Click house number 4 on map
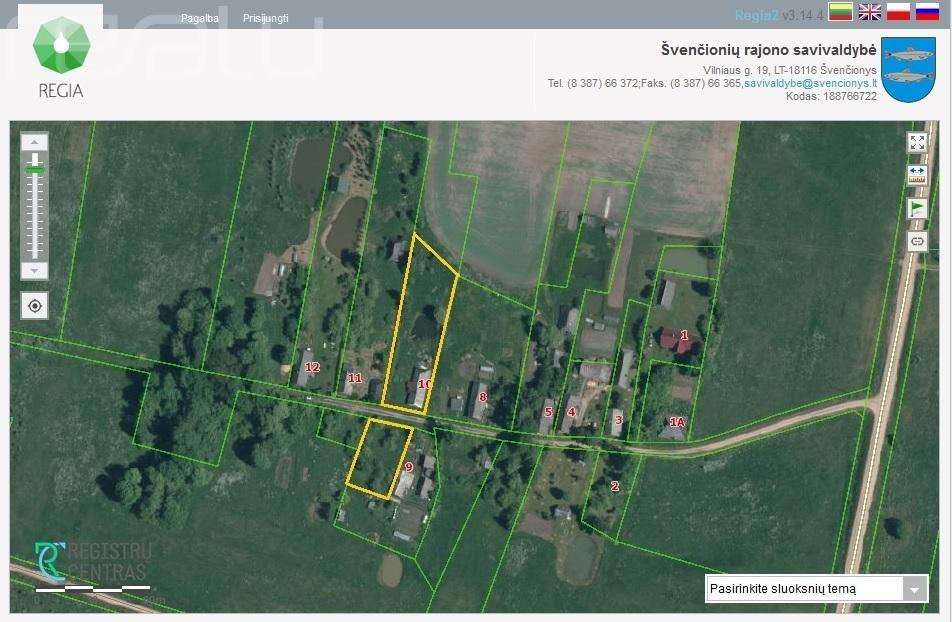The image size is (952, 622). 571,412
